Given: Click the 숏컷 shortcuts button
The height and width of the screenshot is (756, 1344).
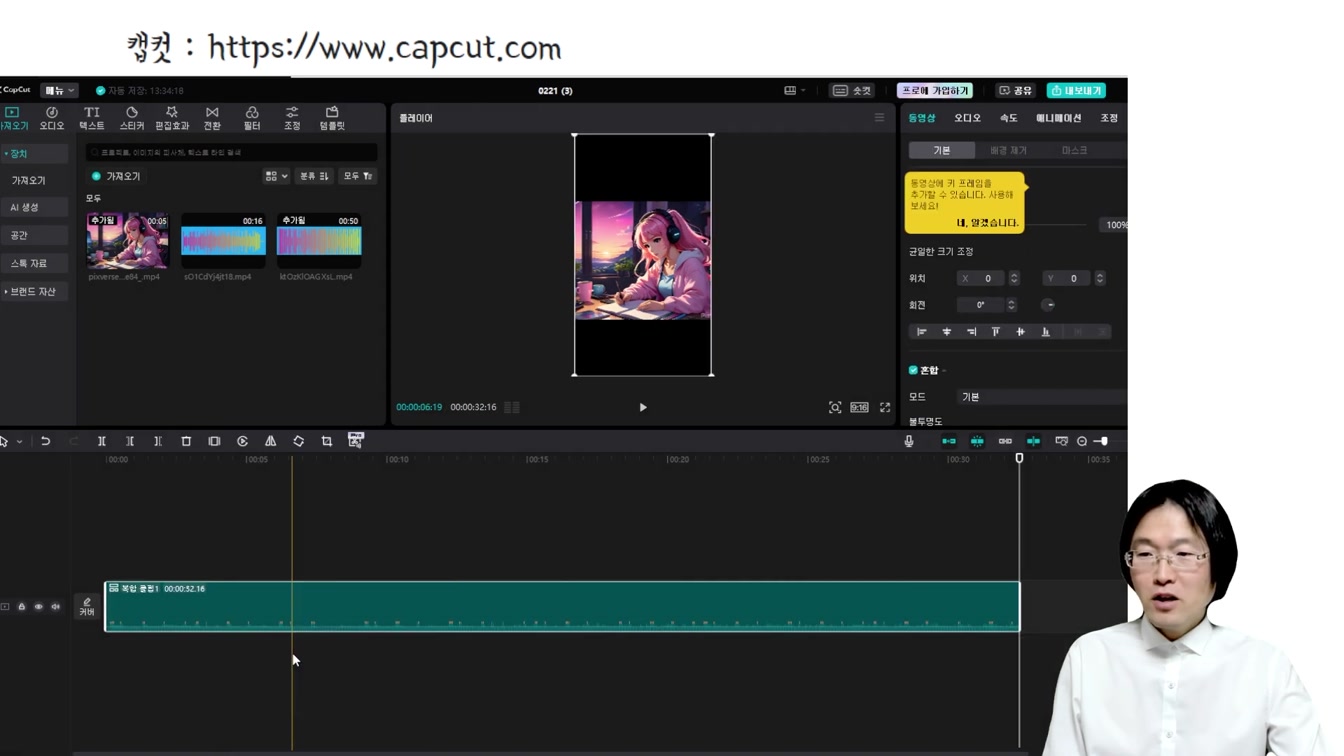Looking at the screenshot, I should click(x=852, y=90).
